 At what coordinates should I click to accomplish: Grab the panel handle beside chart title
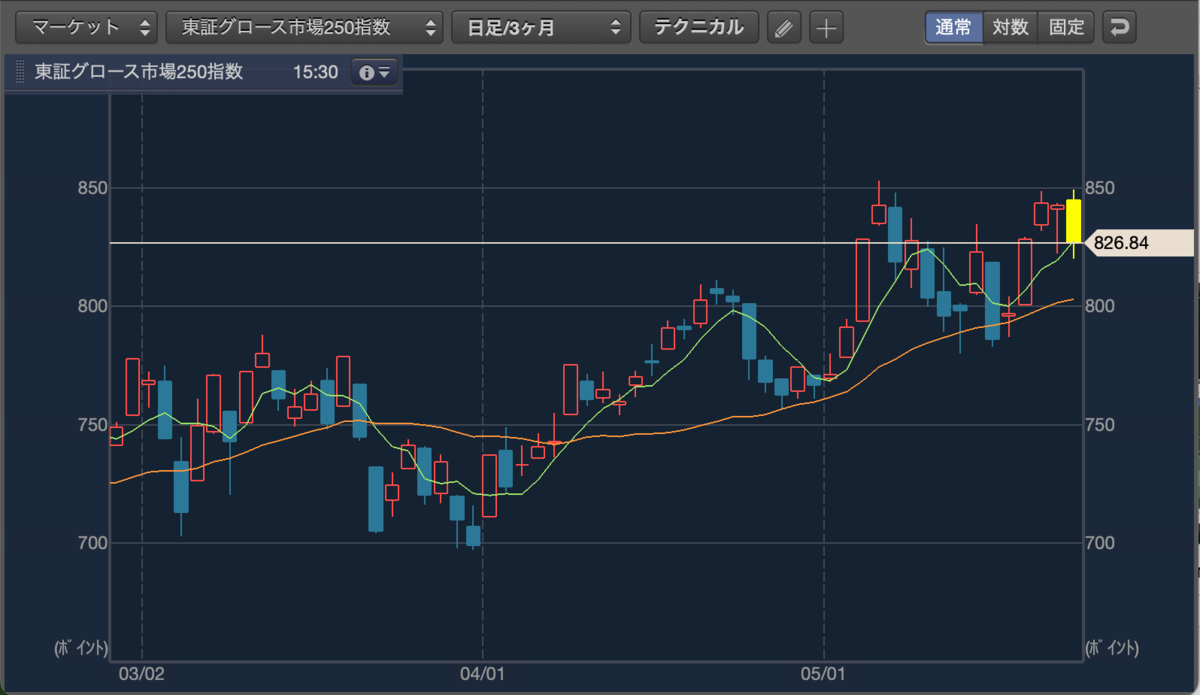(x=20, y=73)
